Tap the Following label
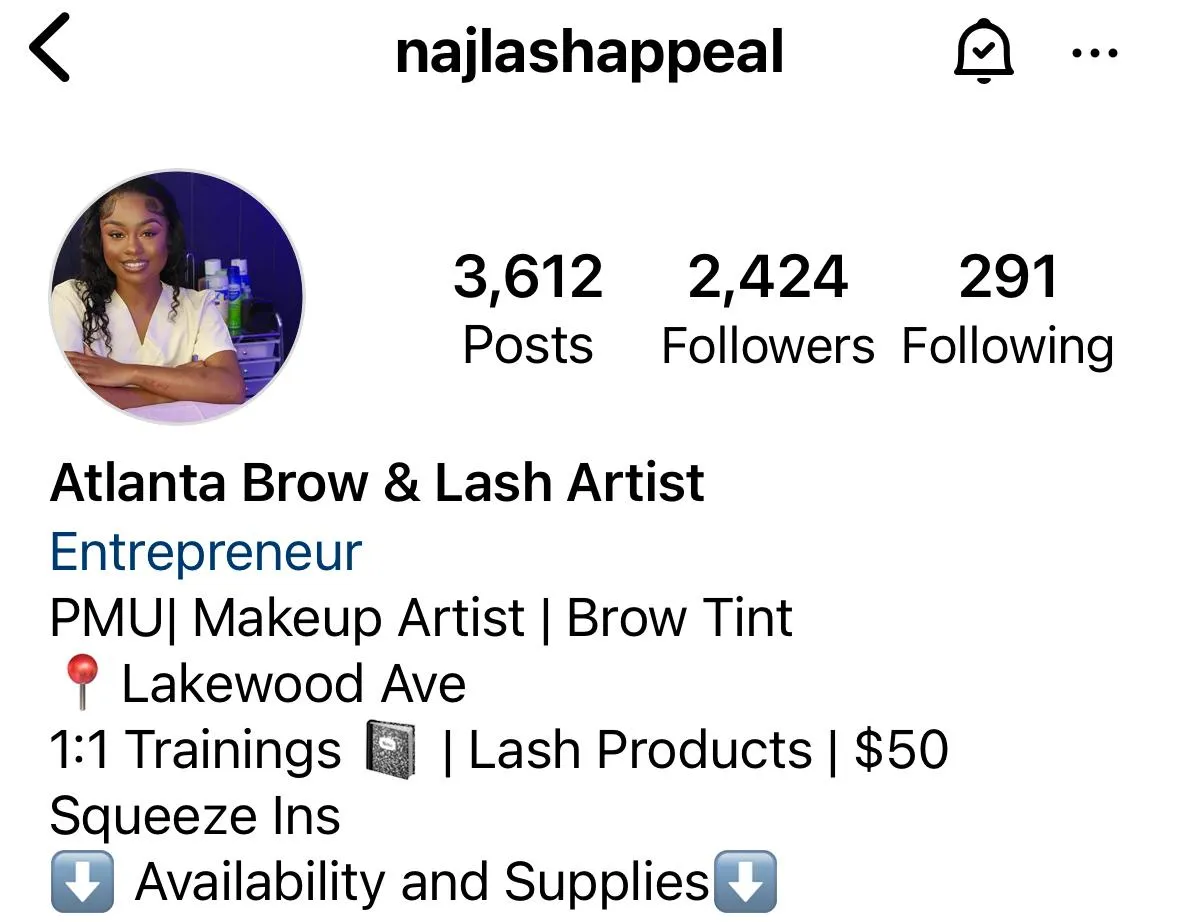 pos(1008,347)
